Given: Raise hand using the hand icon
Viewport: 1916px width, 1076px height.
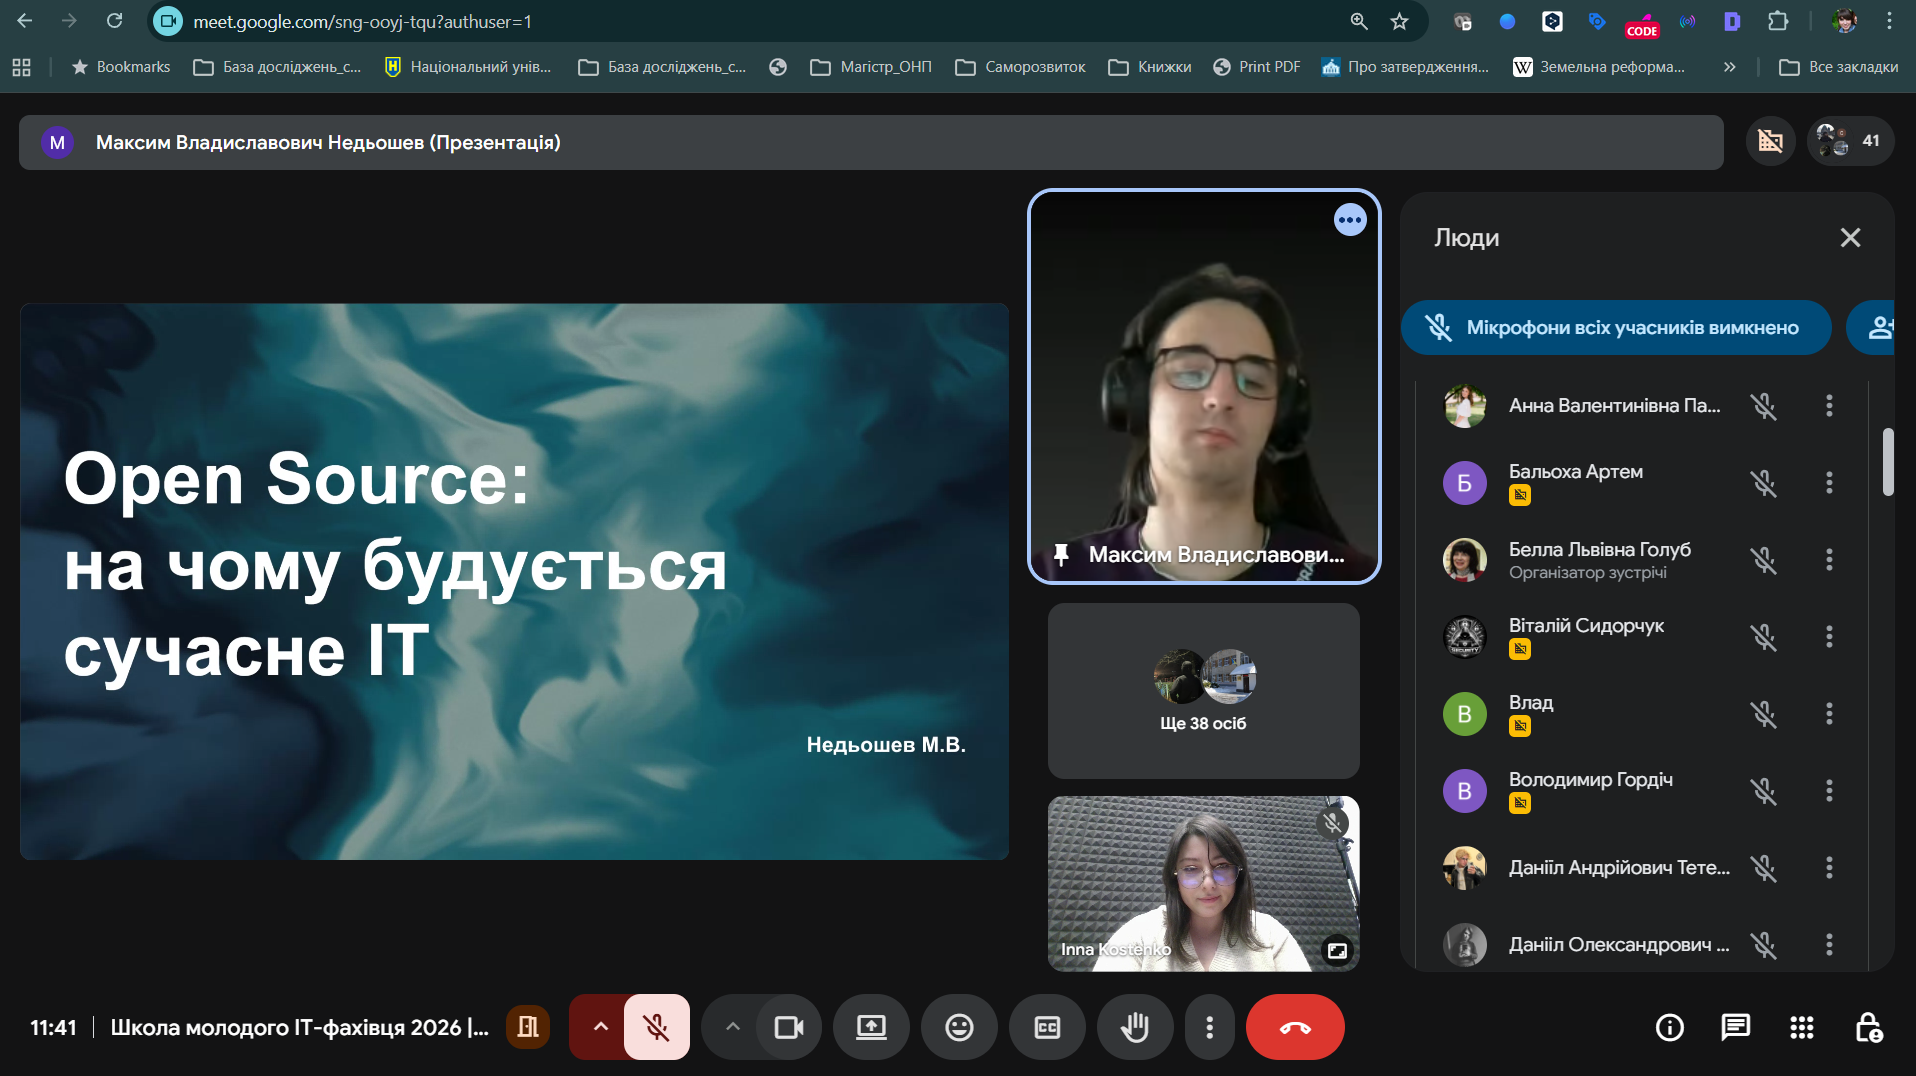Looking at the screenshot, I should (x=1135, y=1027).
